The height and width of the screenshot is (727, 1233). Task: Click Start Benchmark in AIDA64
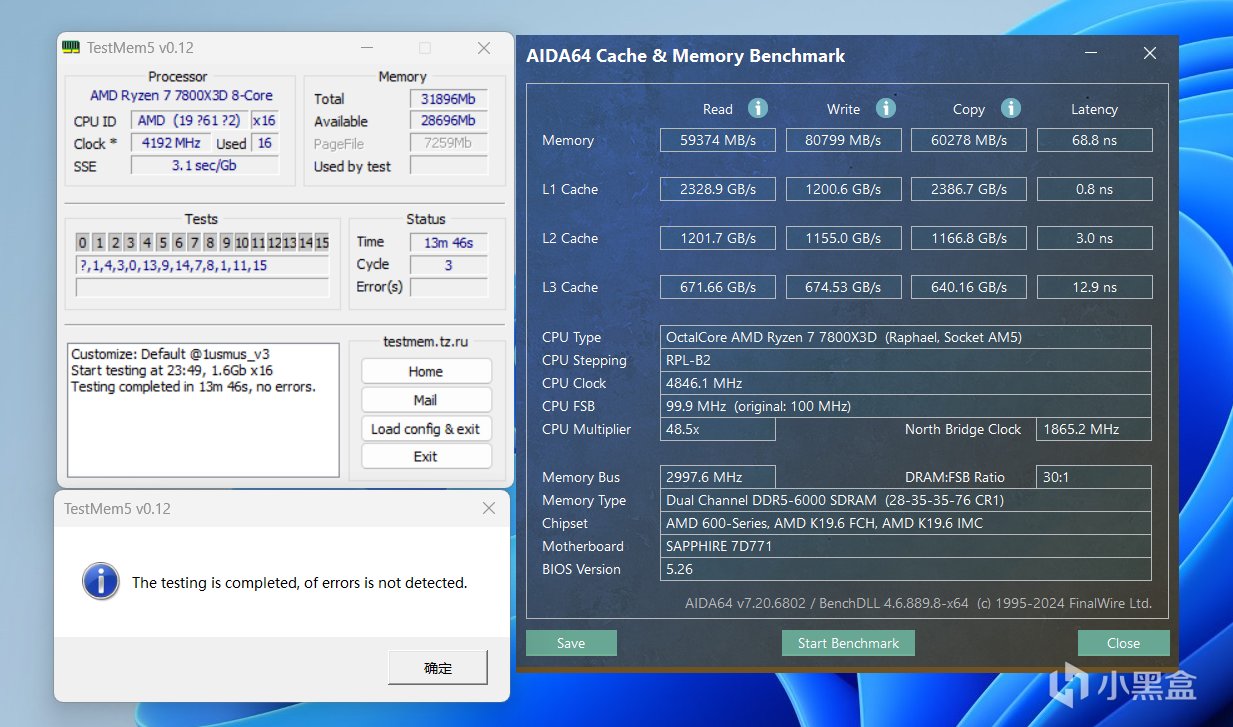coord(848,643)
